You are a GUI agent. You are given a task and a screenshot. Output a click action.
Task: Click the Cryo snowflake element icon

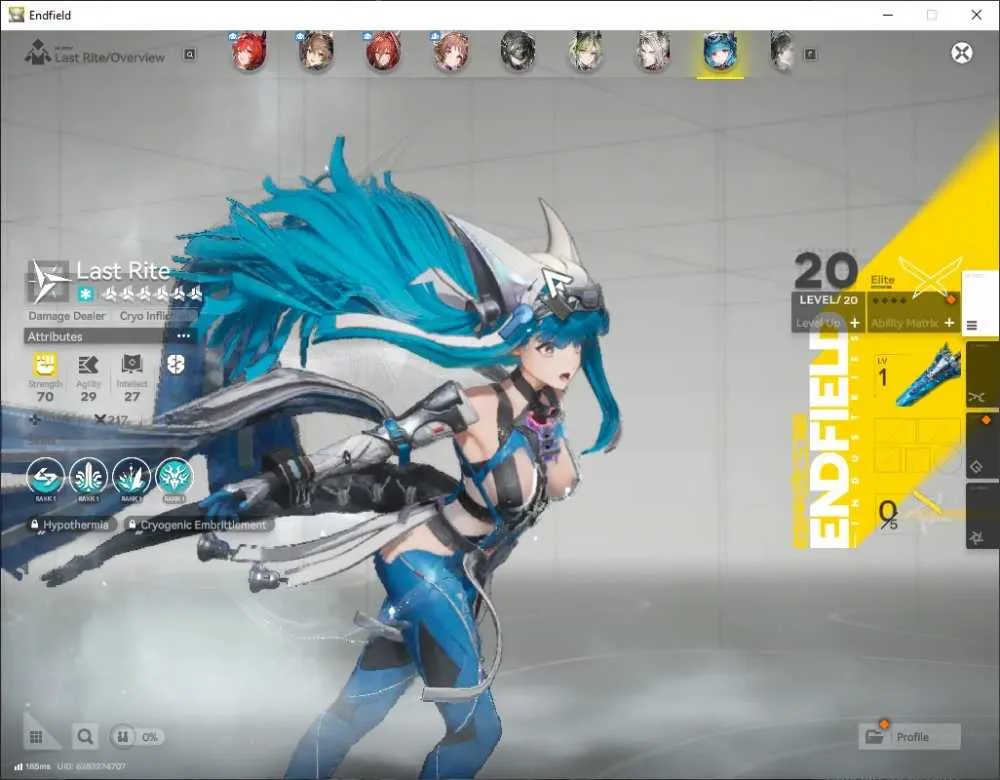(85, 294)
